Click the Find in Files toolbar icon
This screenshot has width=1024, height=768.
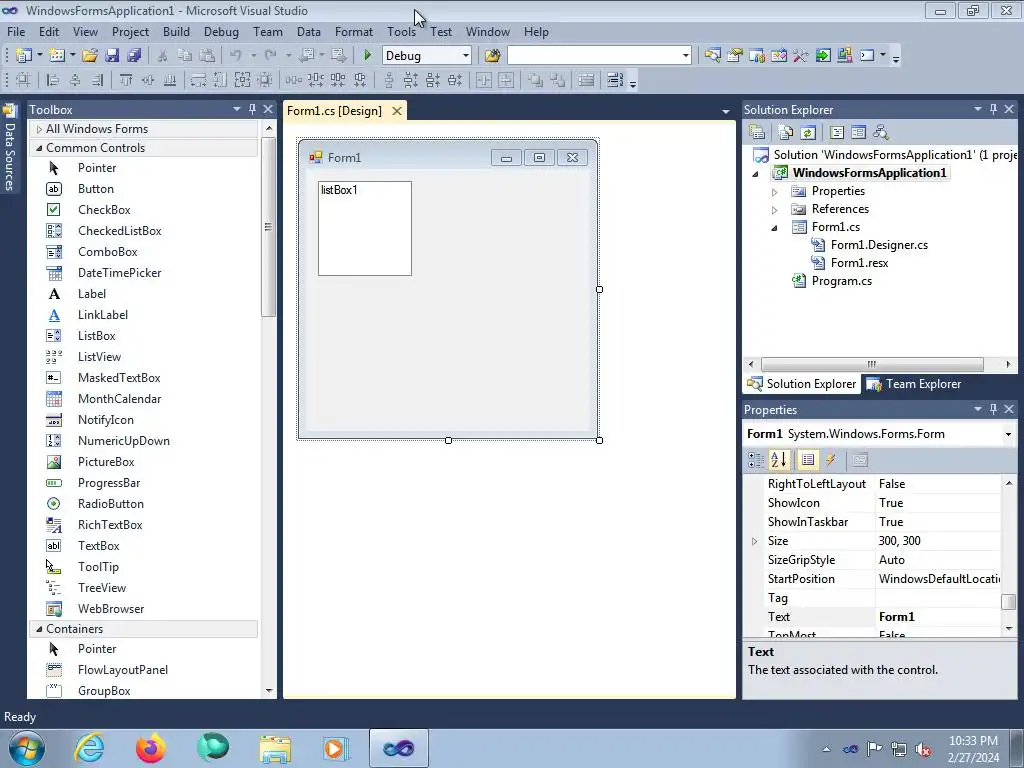[492, 56]
